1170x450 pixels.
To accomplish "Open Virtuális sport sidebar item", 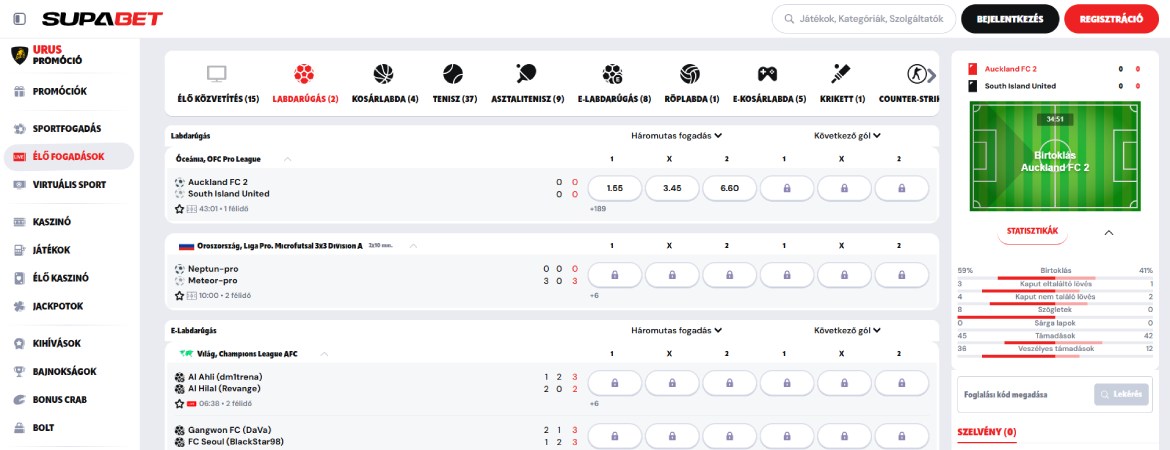I will pos(69,184).
